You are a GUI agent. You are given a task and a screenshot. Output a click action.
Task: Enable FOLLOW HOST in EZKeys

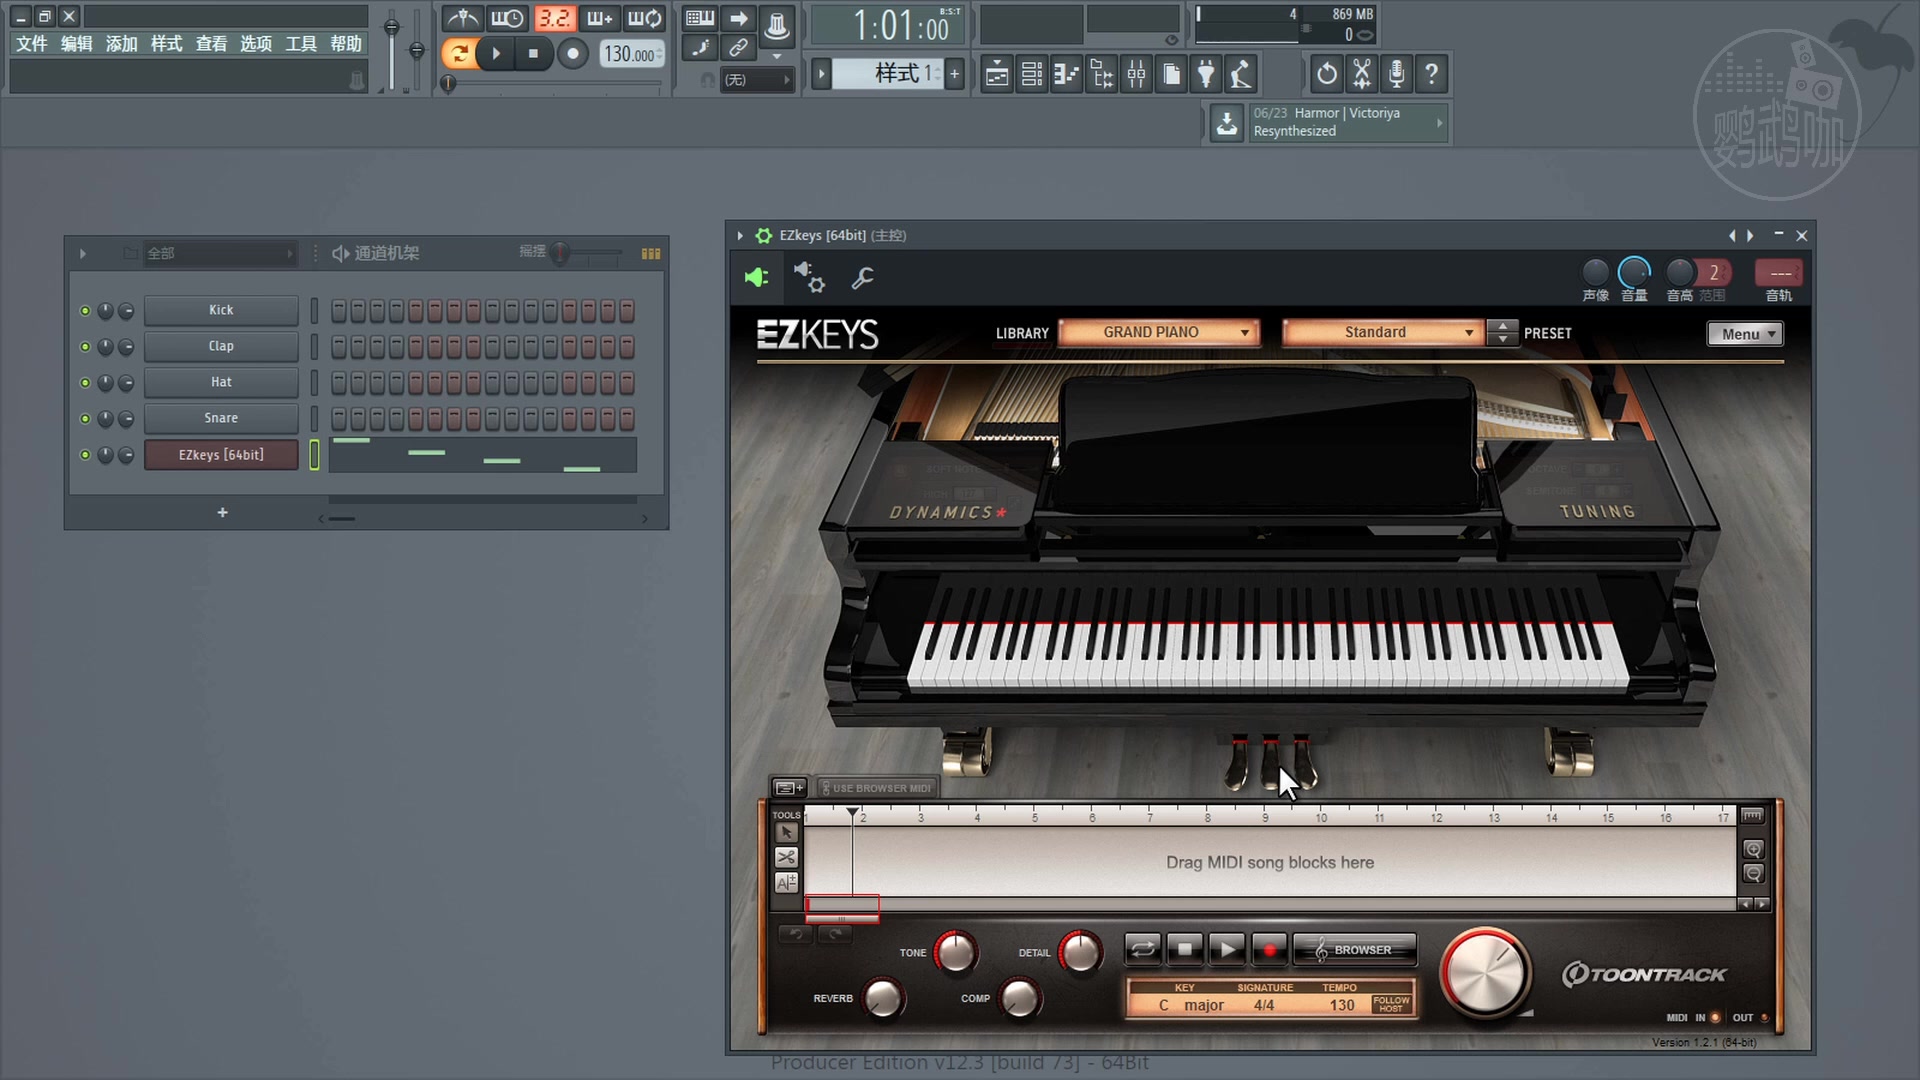1390,1005
